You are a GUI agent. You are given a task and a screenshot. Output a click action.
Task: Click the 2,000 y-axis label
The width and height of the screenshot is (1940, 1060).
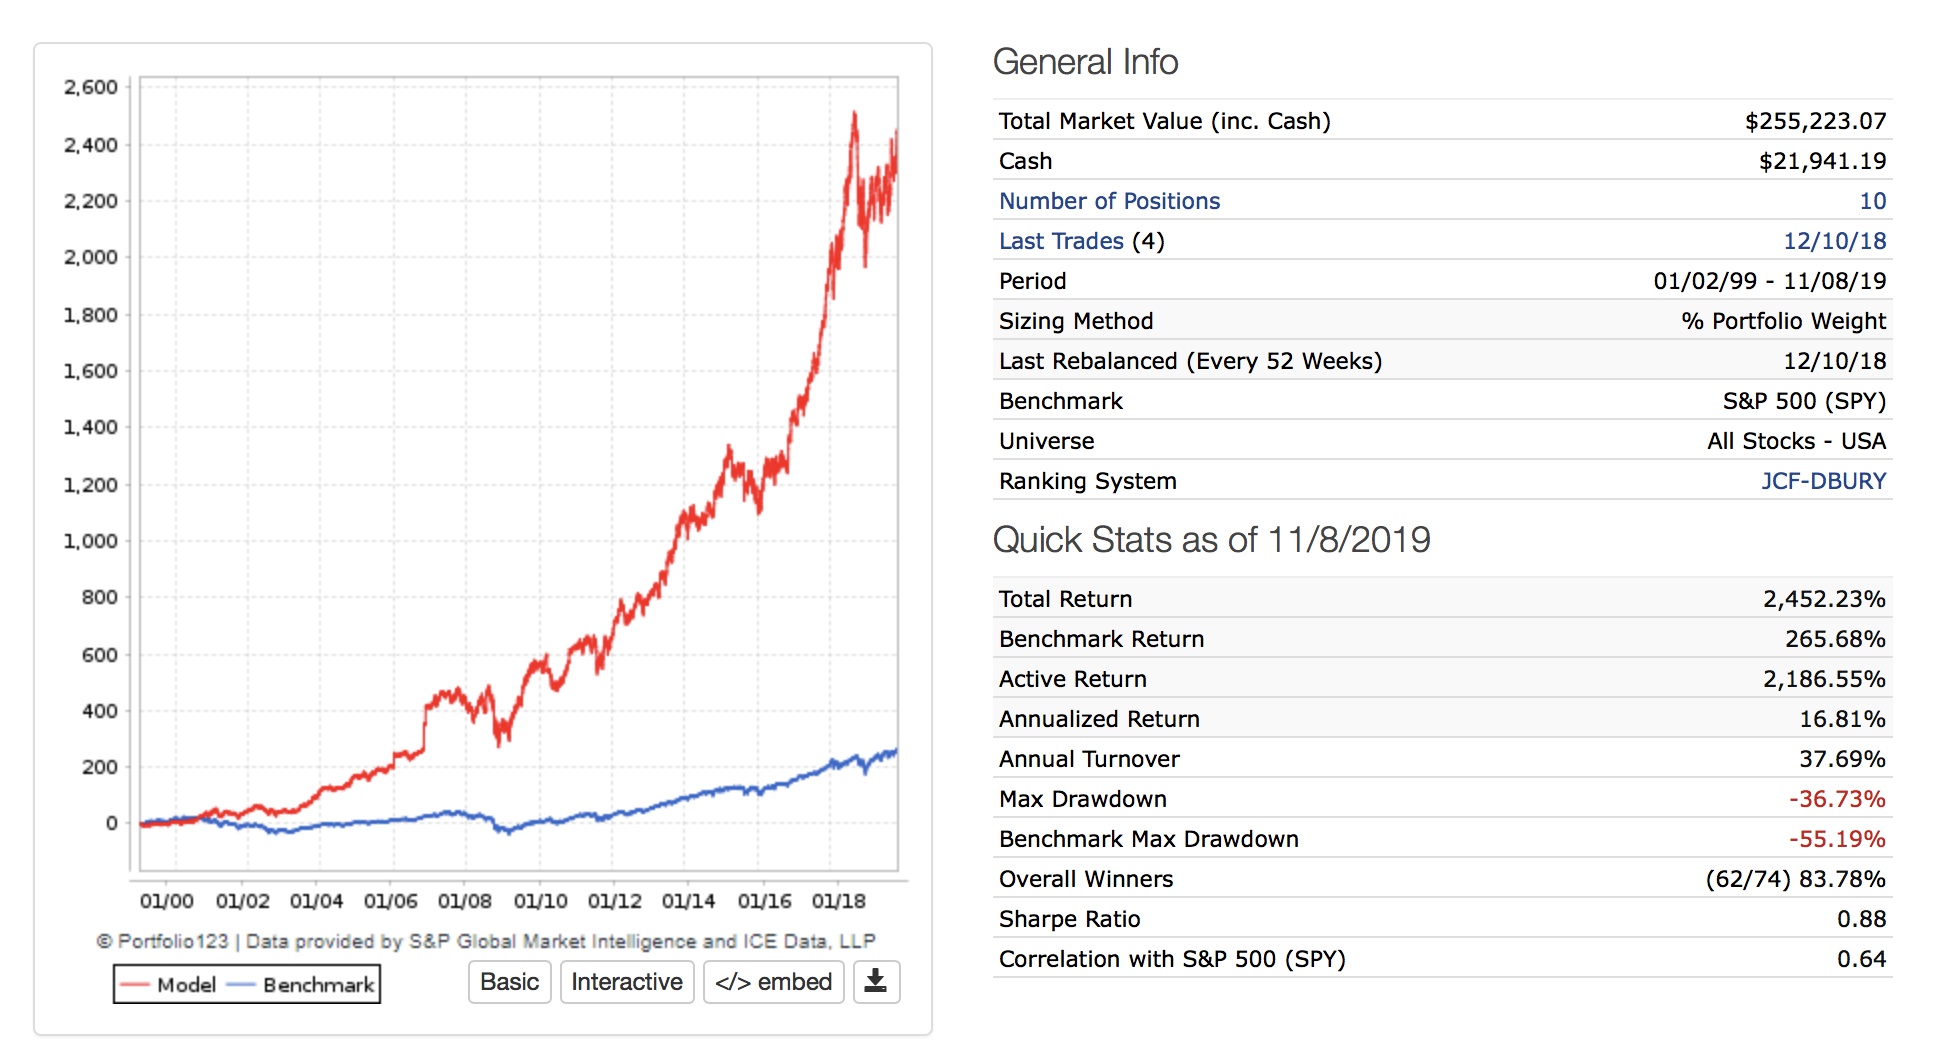point(91,257)
